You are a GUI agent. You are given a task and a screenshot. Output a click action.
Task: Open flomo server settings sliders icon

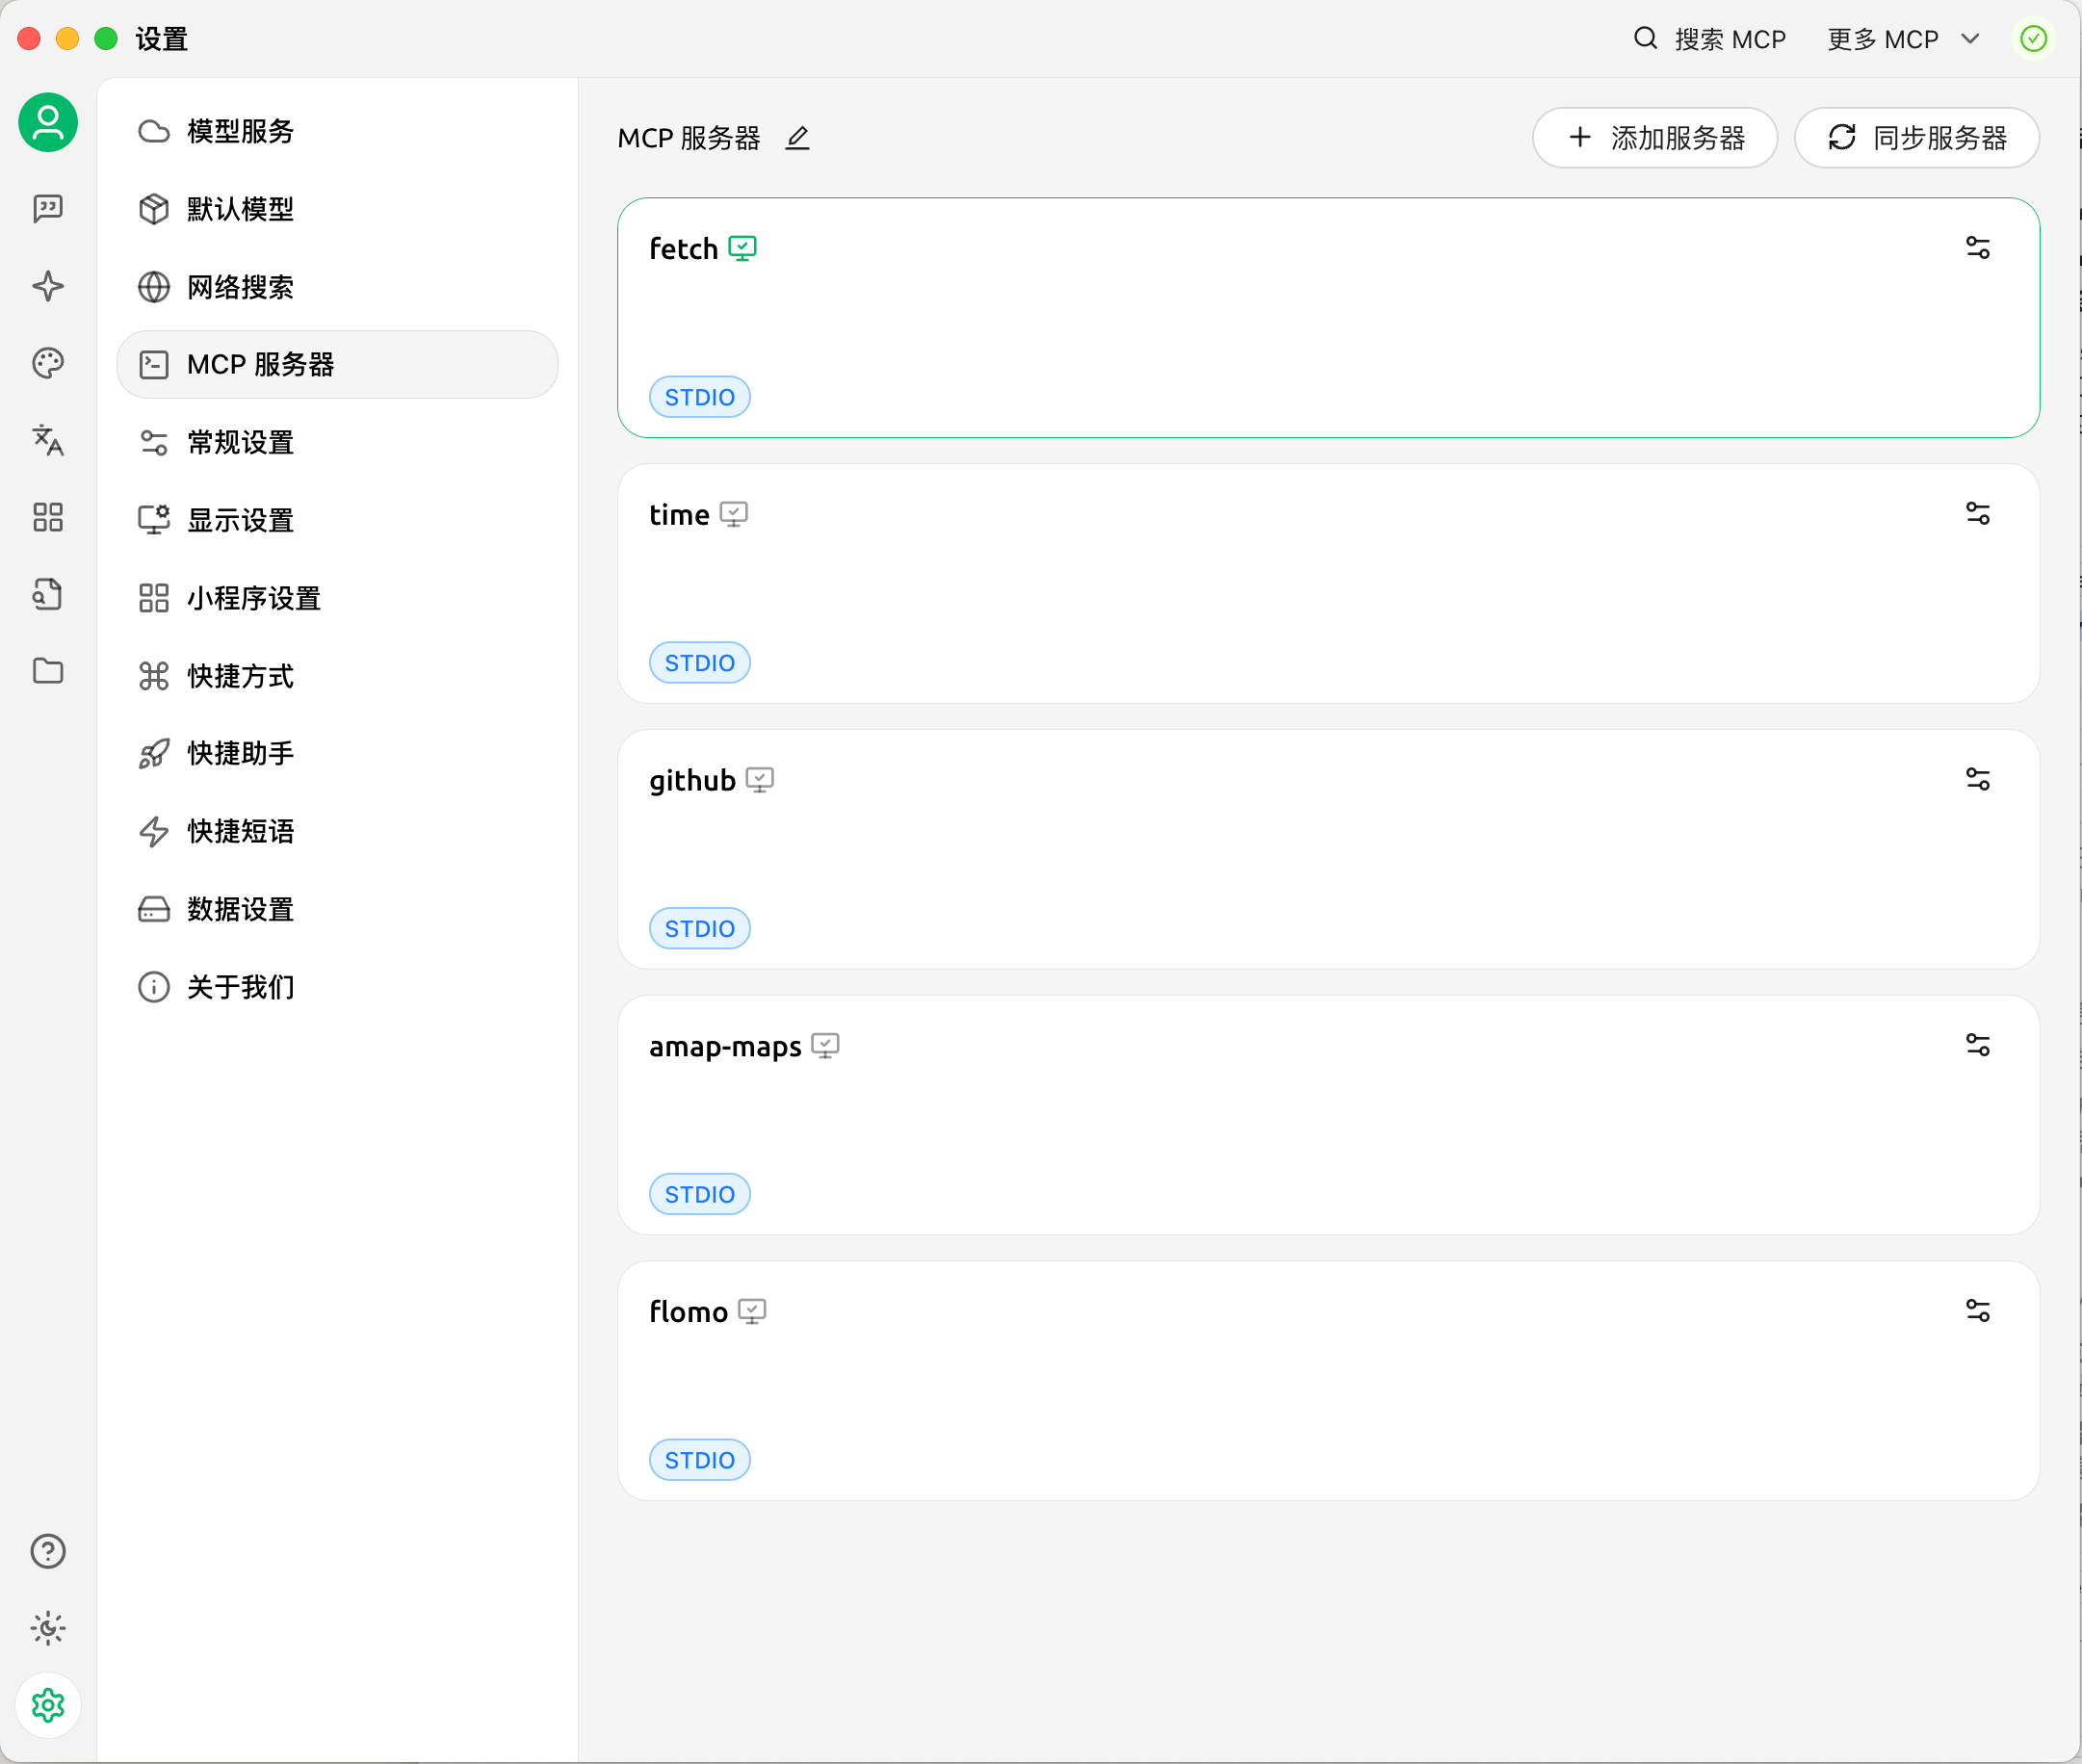[x=1977, y=1311]
